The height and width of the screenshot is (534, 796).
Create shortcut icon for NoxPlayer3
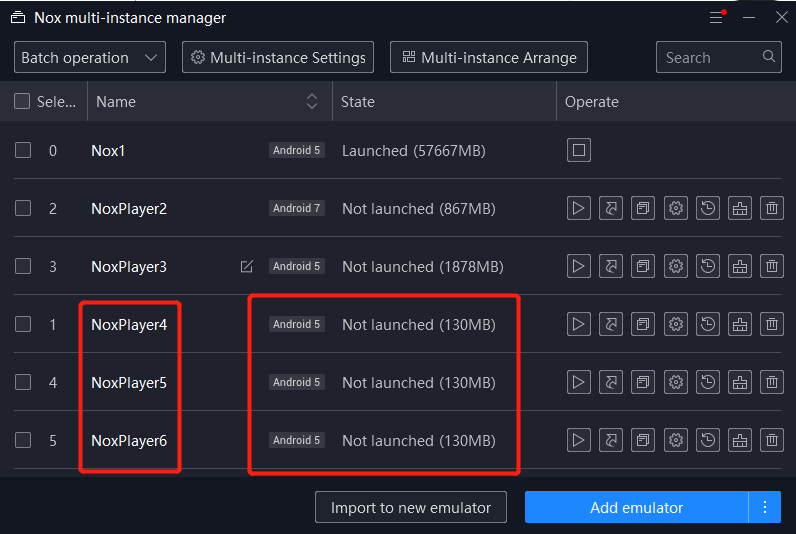pyautogui.click(x=611, y=266)
